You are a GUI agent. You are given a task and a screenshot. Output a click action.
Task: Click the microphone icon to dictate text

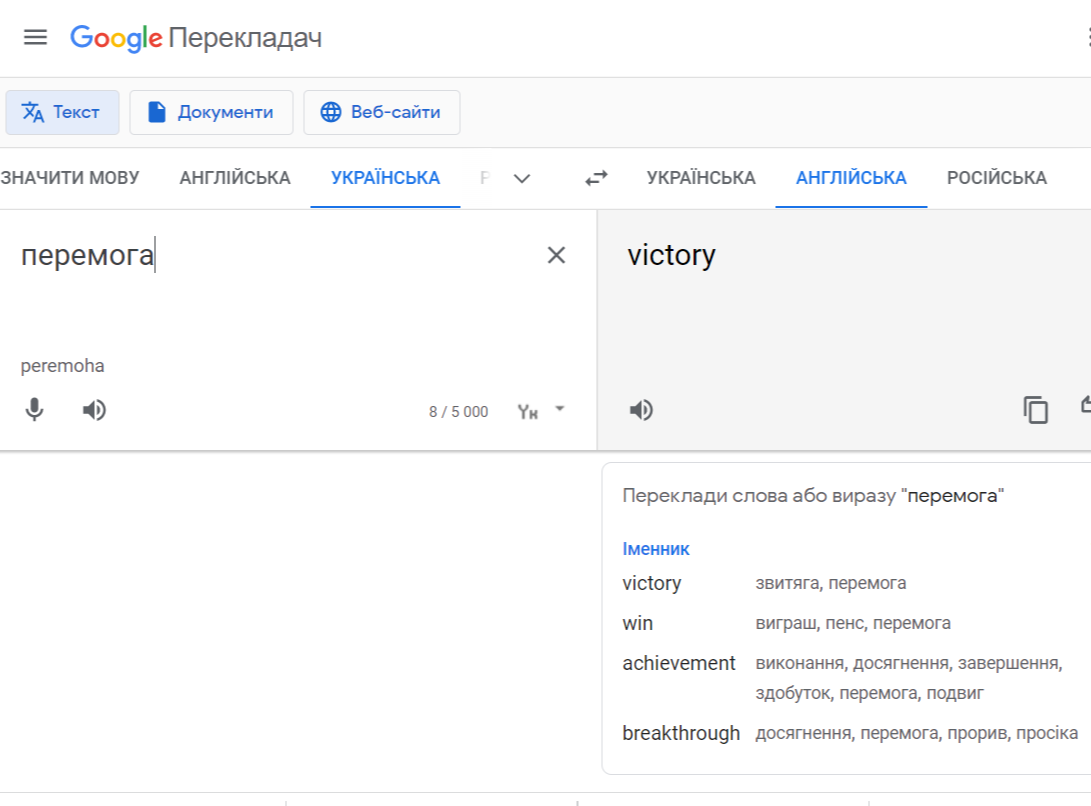(x=35, y=409)
